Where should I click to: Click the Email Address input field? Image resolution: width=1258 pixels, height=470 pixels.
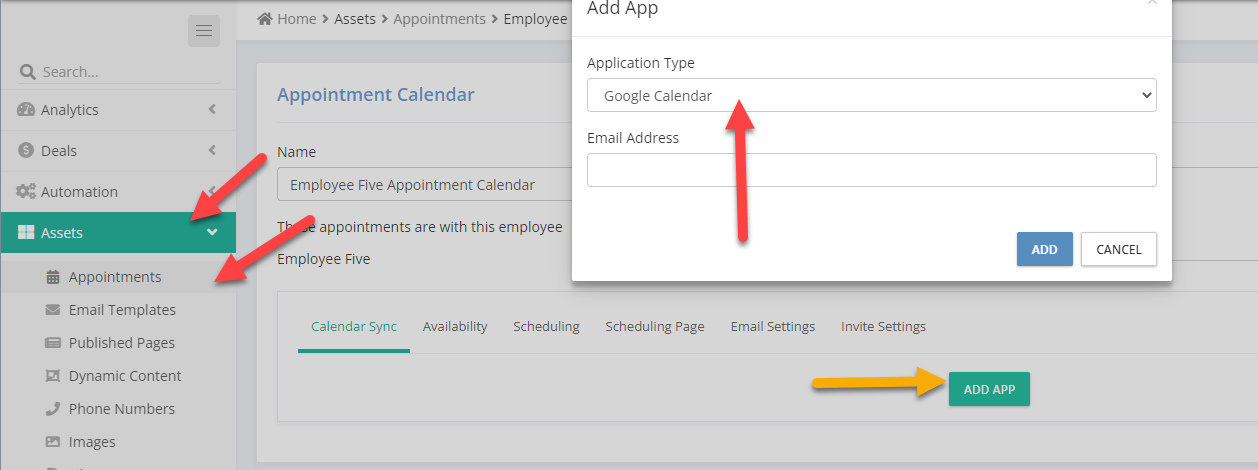click(x=872, y=170)
